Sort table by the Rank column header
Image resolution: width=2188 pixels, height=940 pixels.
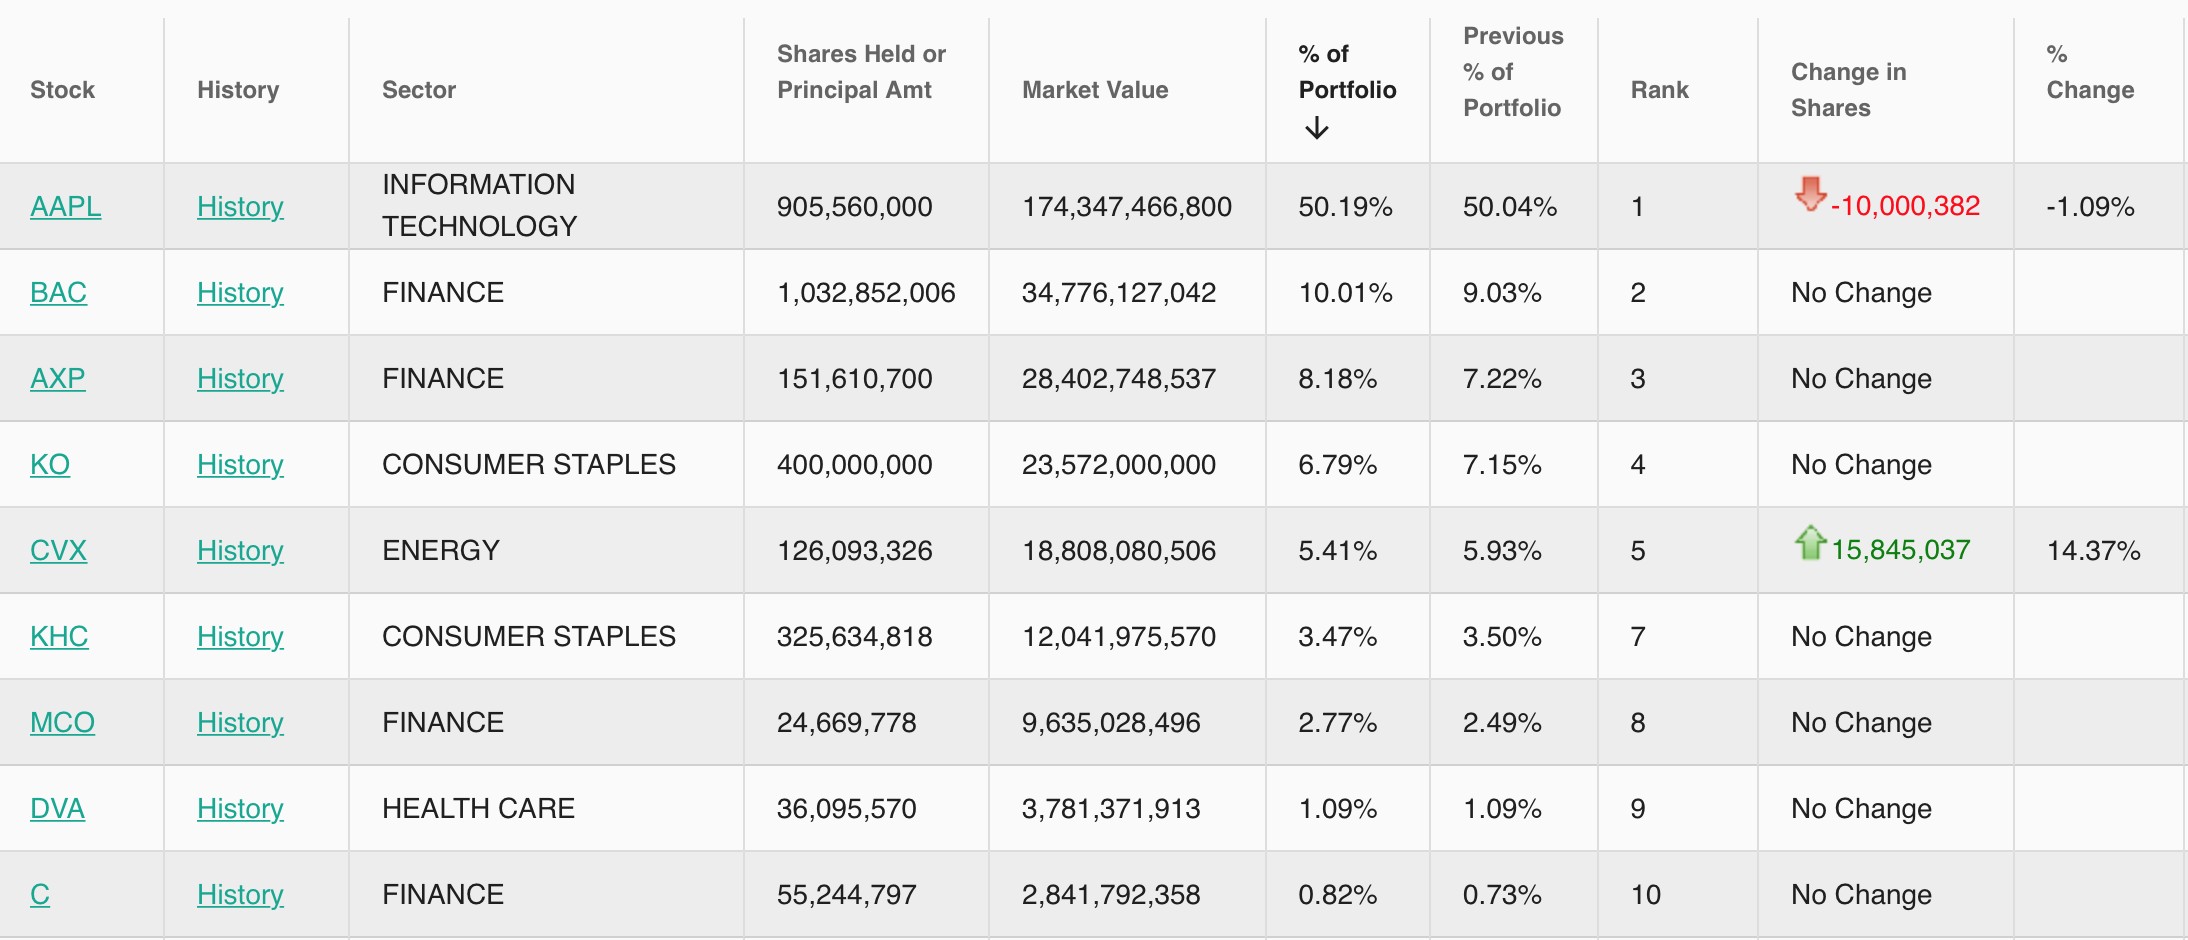pyautogui.click(x=1659, y=90)
